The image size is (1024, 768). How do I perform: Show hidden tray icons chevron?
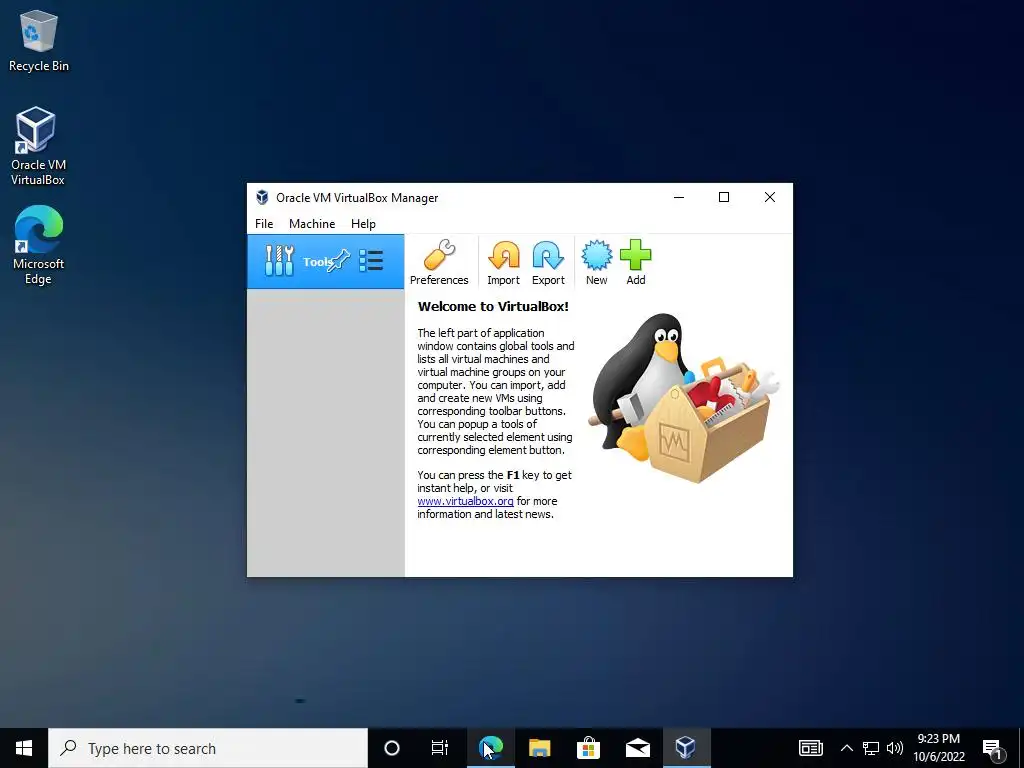click(x=846, y=748)
